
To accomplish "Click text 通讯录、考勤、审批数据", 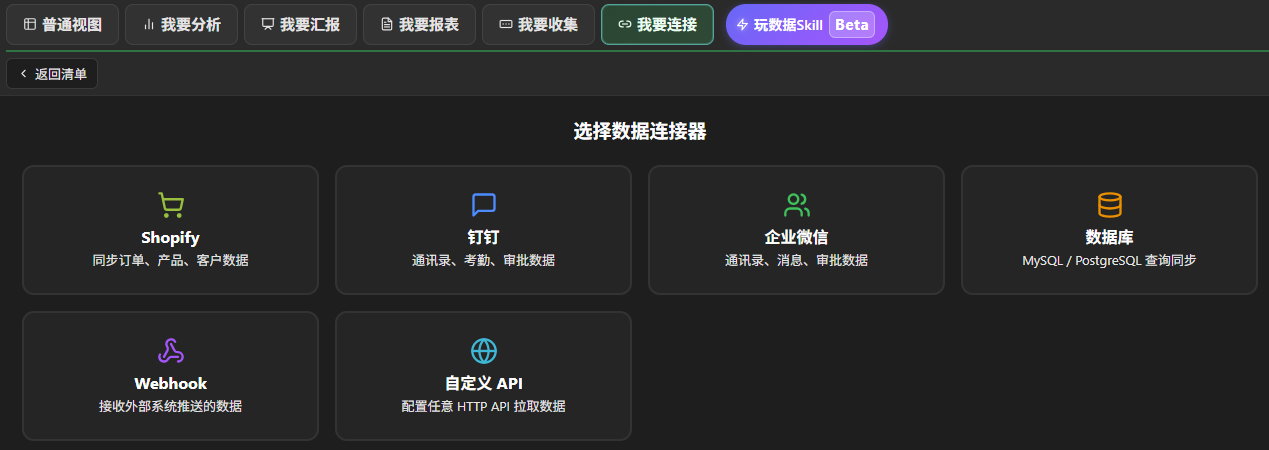I will tap(483, 260).
